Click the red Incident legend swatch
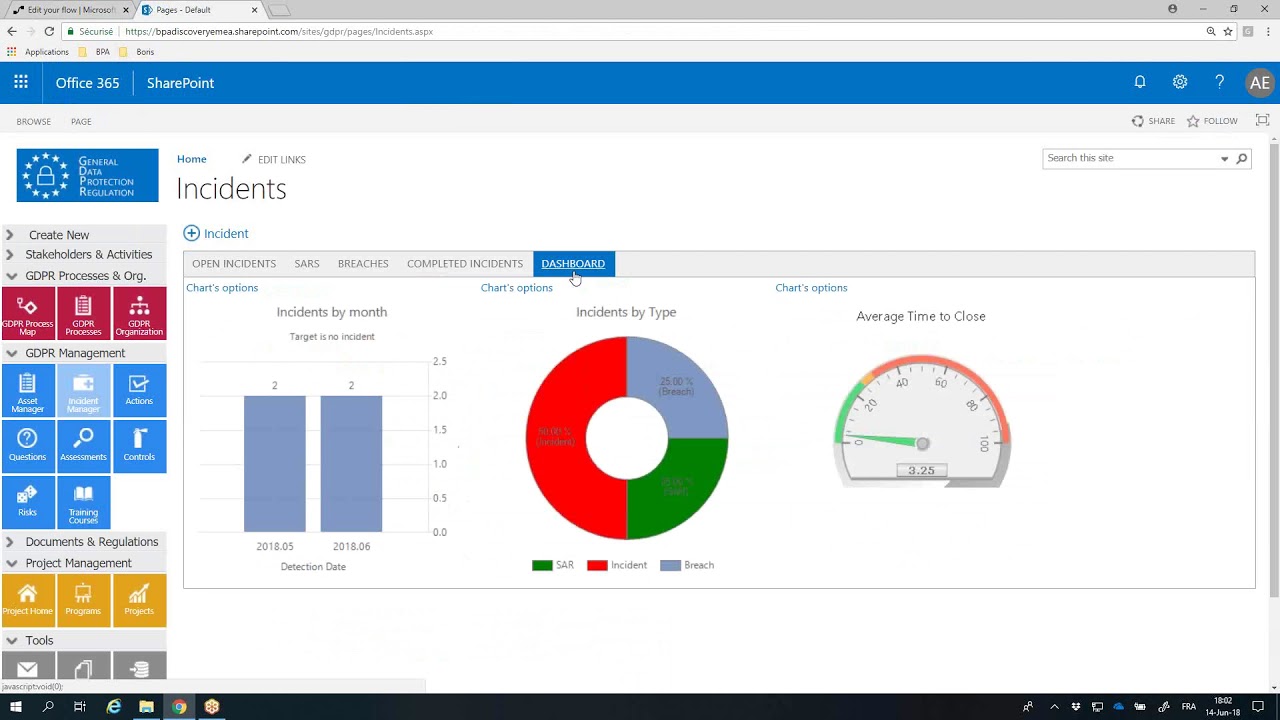This screenshot has height=720, width=1280. [x=597, y=566]
